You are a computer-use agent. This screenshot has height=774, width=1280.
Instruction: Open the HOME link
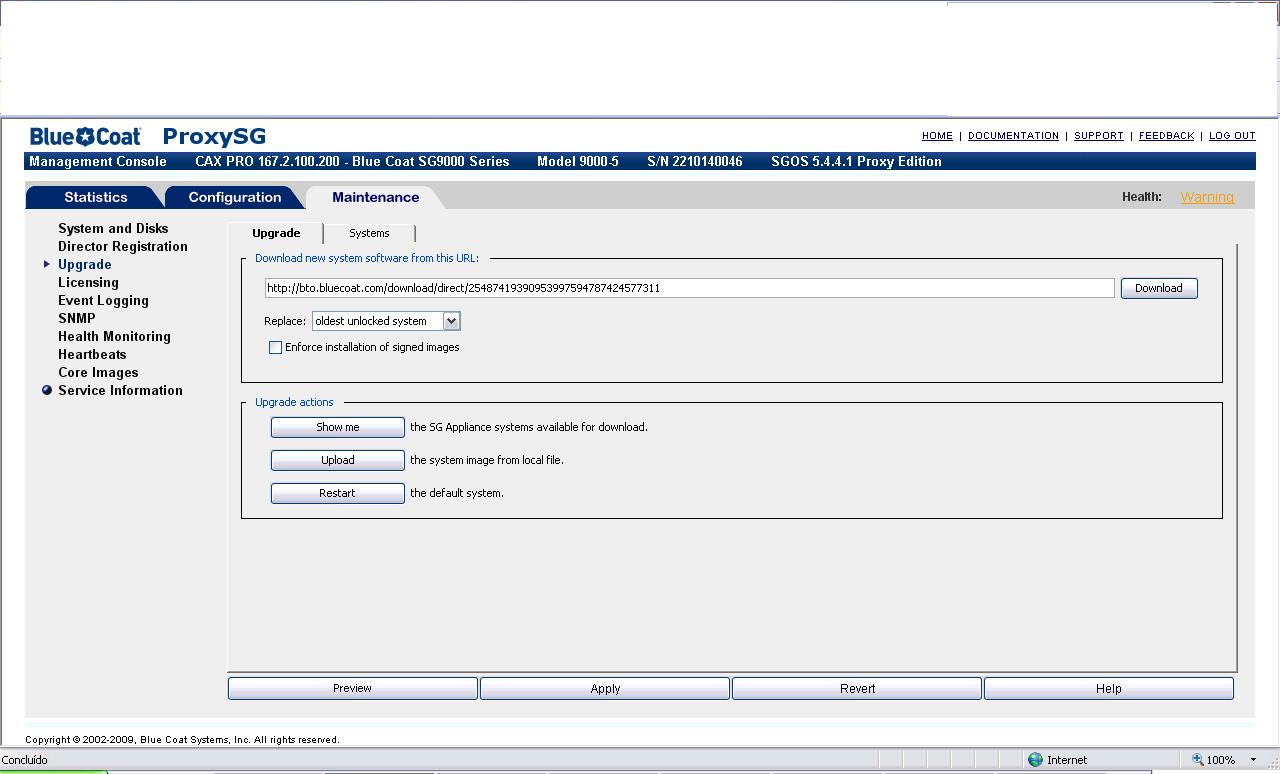click(937, 136)
